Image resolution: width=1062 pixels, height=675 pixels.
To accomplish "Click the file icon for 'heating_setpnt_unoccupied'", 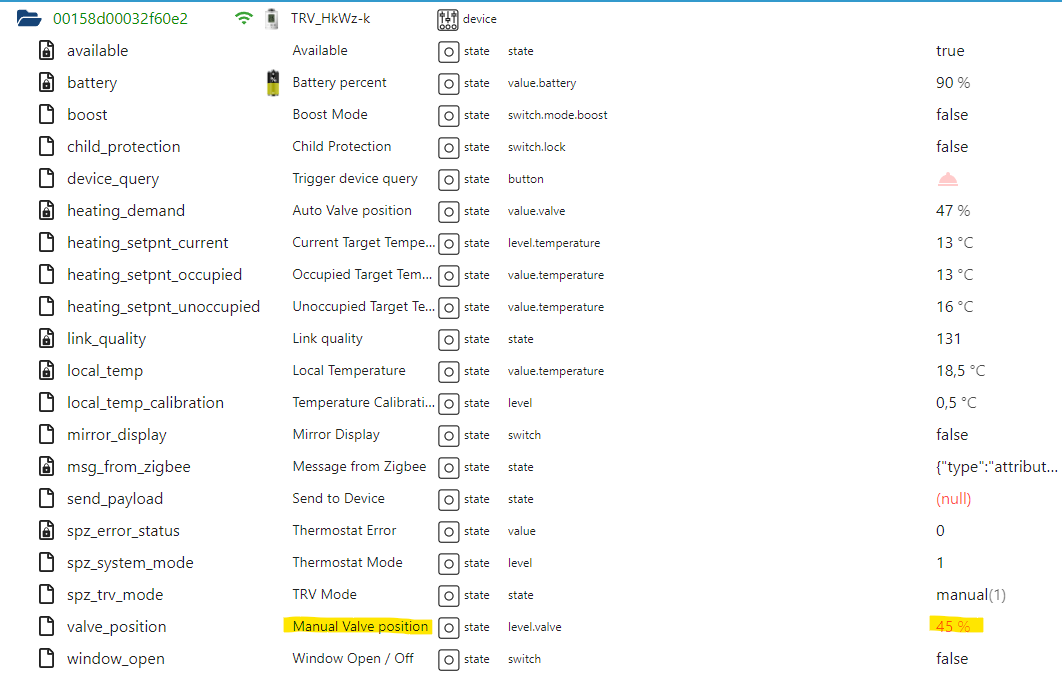I will tap(46, 307).
